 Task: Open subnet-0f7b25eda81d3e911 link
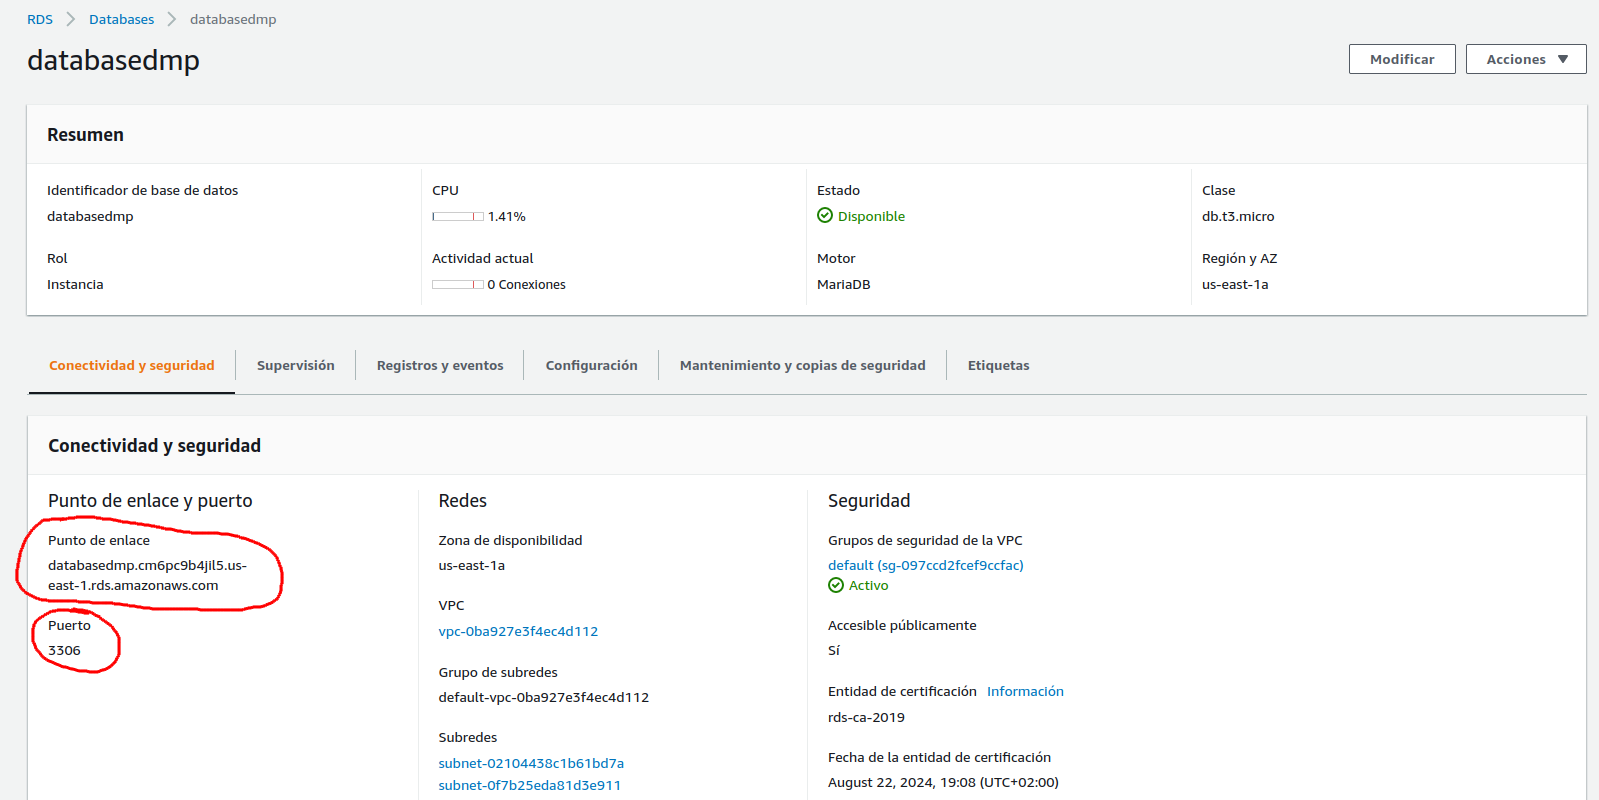[x=530, y=786]
